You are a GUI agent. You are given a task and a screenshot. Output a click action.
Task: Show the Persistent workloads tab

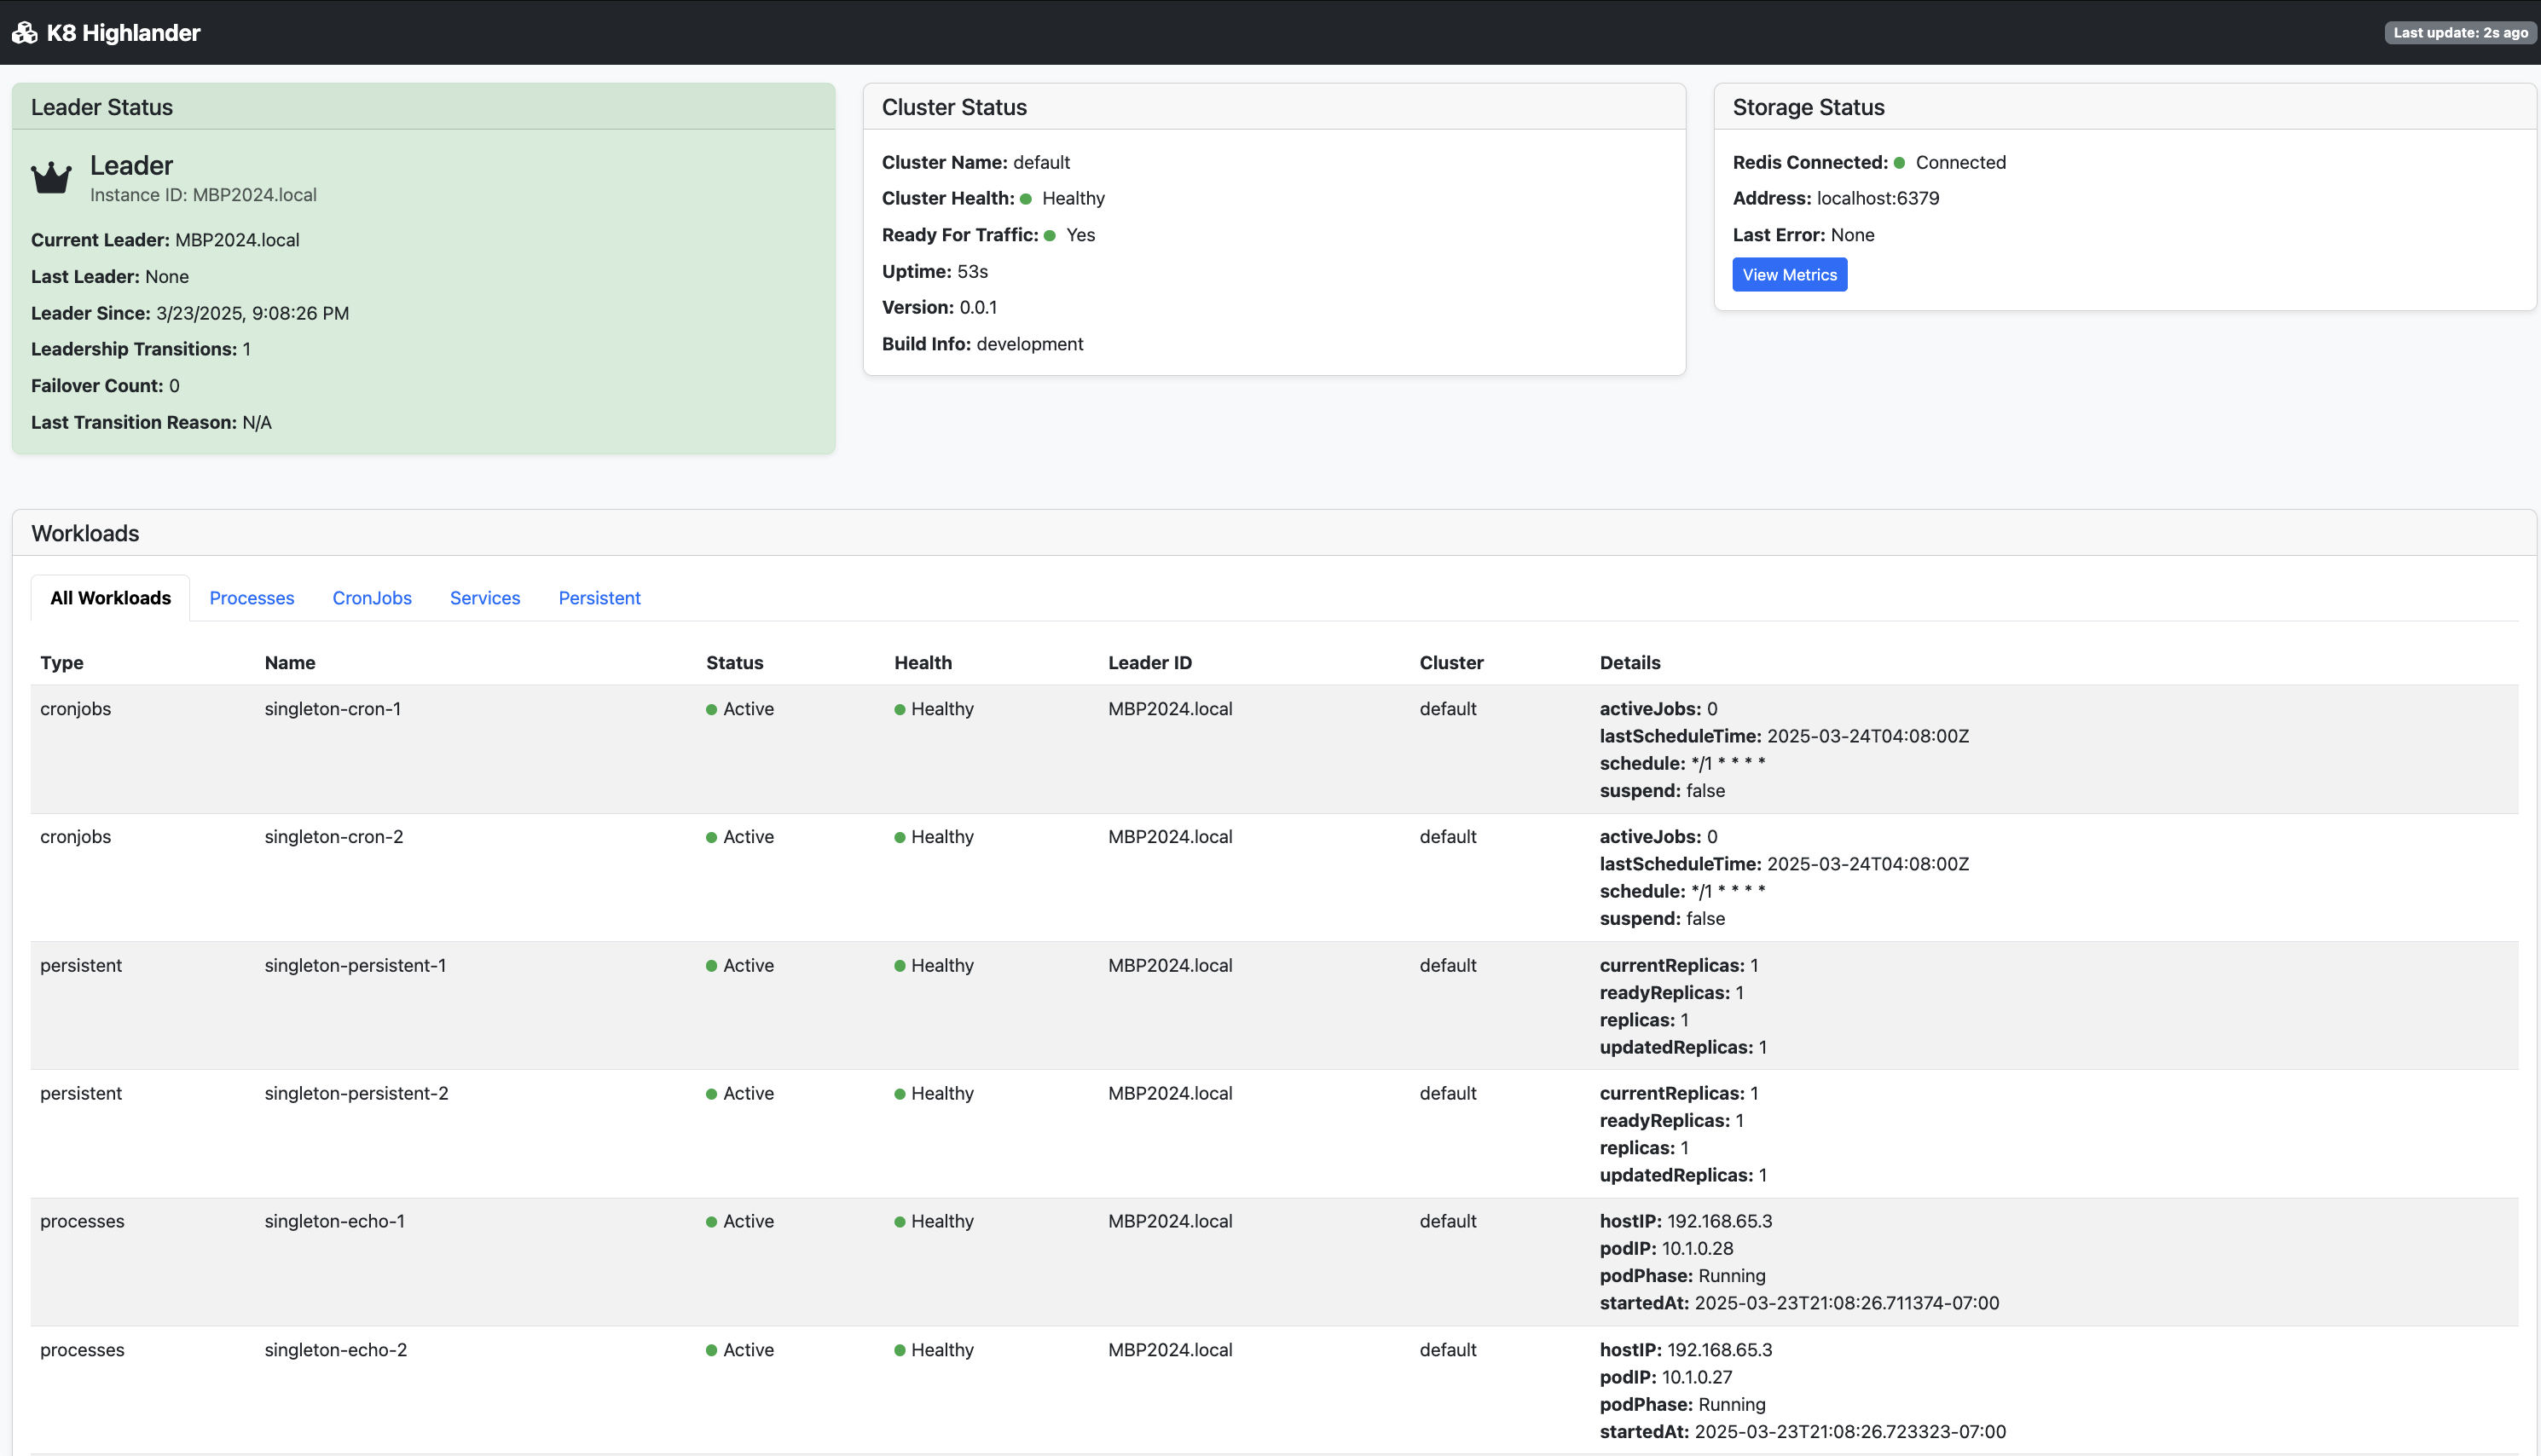(x=599, y=598)
